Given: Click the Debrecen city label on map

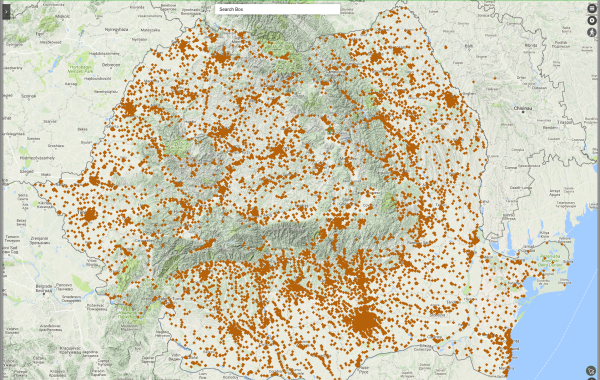Looking at the screenshot, I should 111,65.
